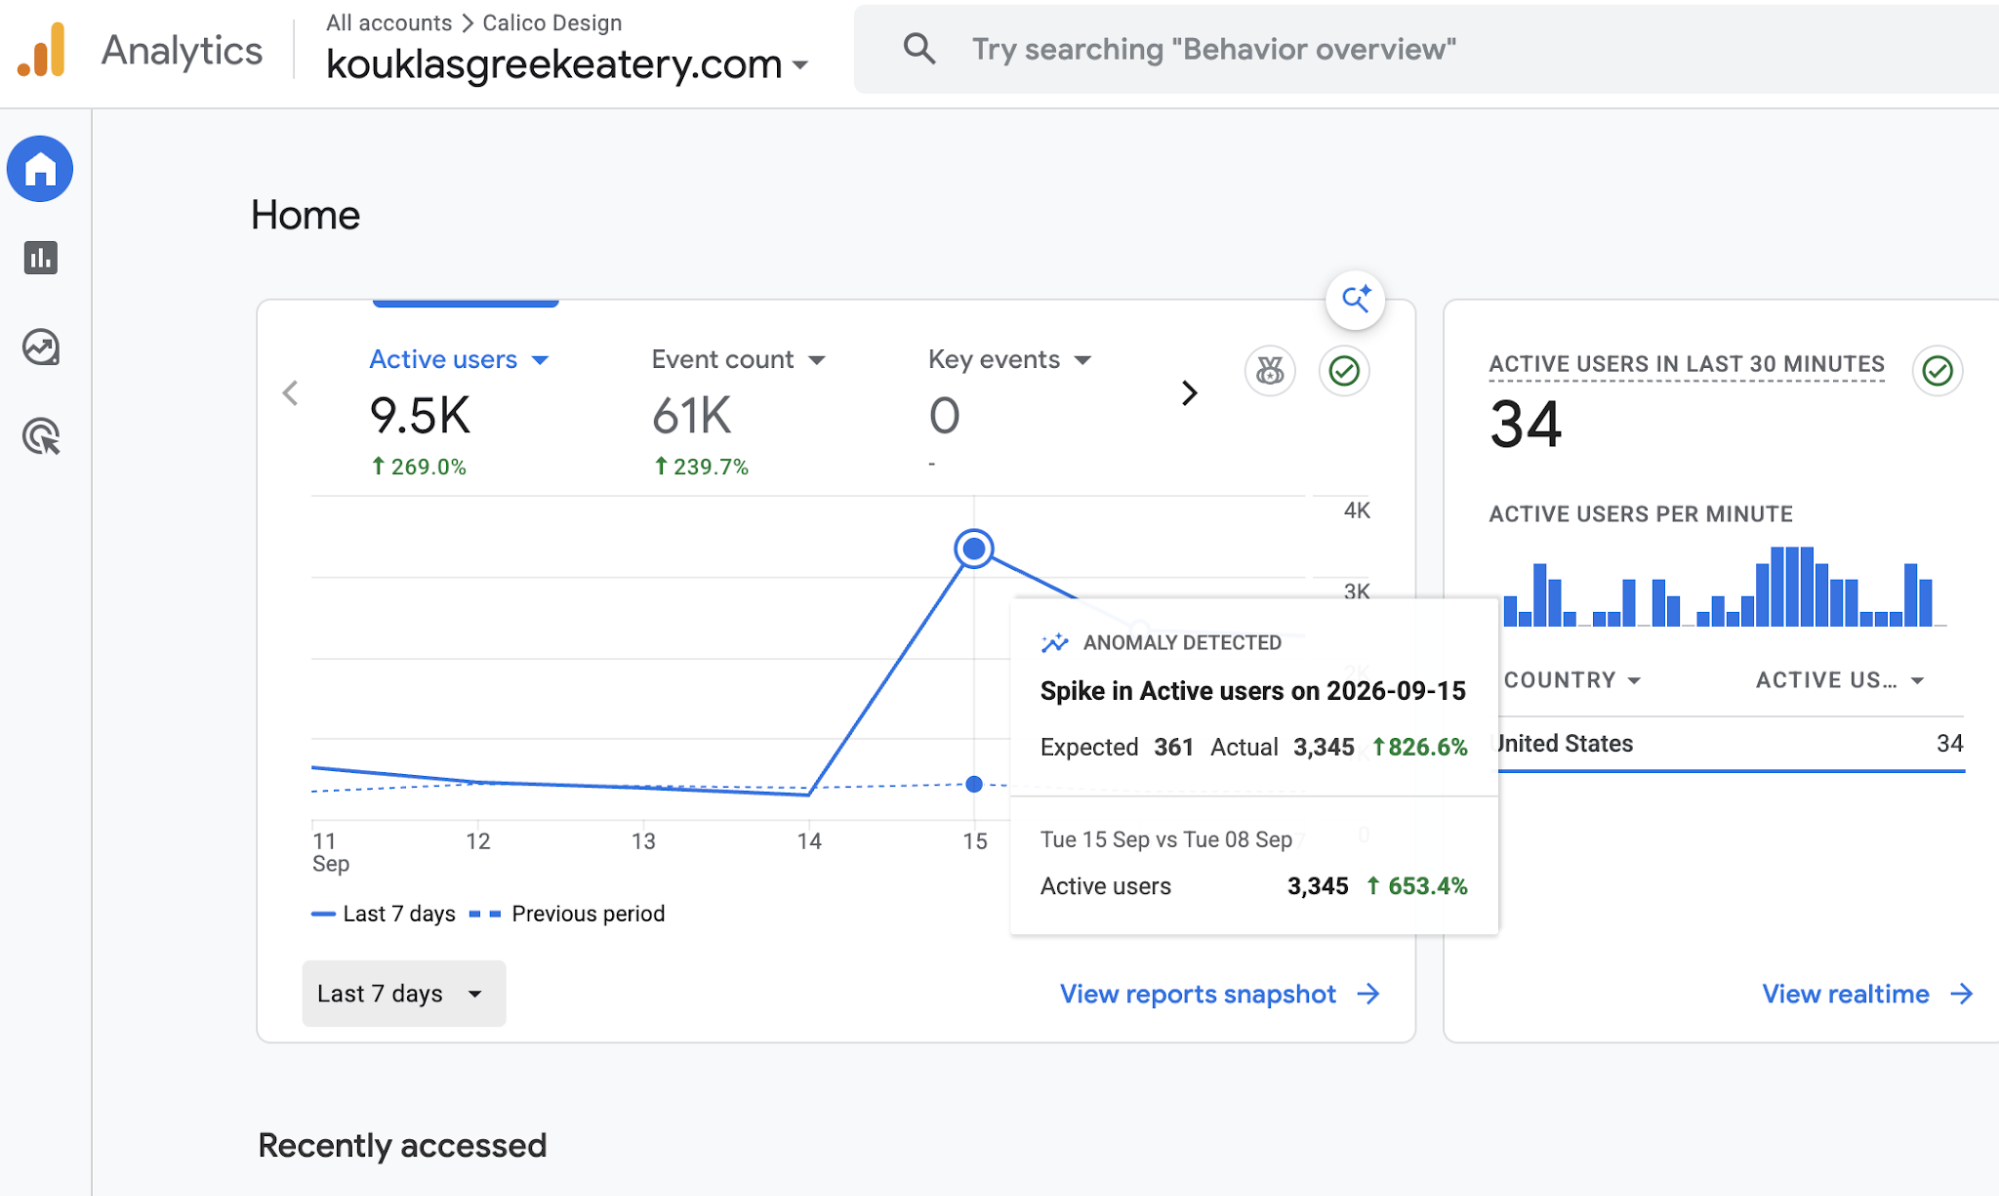The height and width of the screenshot is (1196, 1999).
Task: Open View realtime link
Action: pyautogui.click(x=1867, y=994)
